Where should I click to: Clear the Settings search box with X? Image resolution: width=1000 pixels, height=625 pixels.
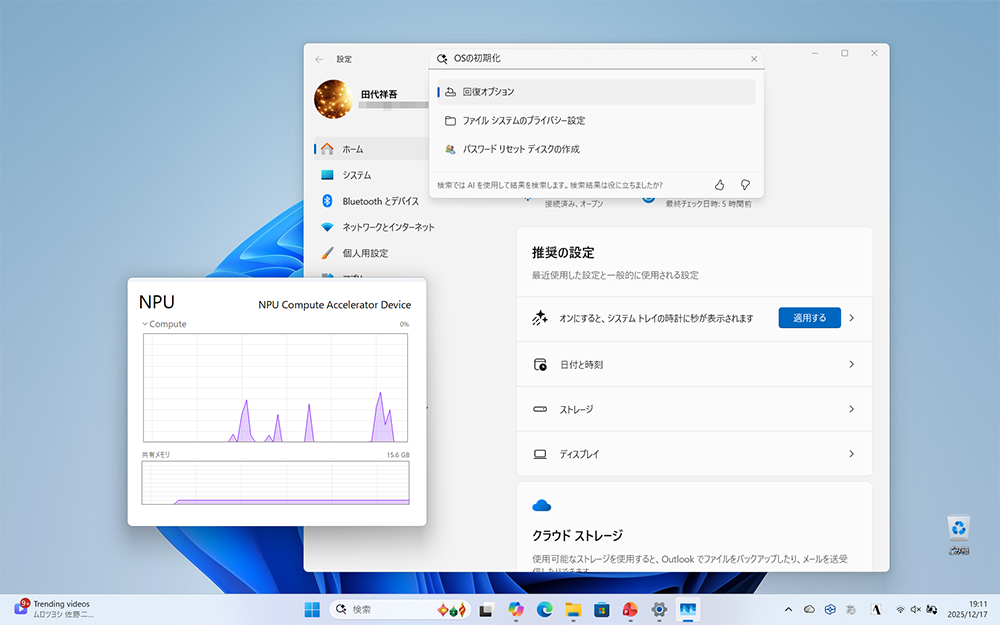click(x=754, y=59)
